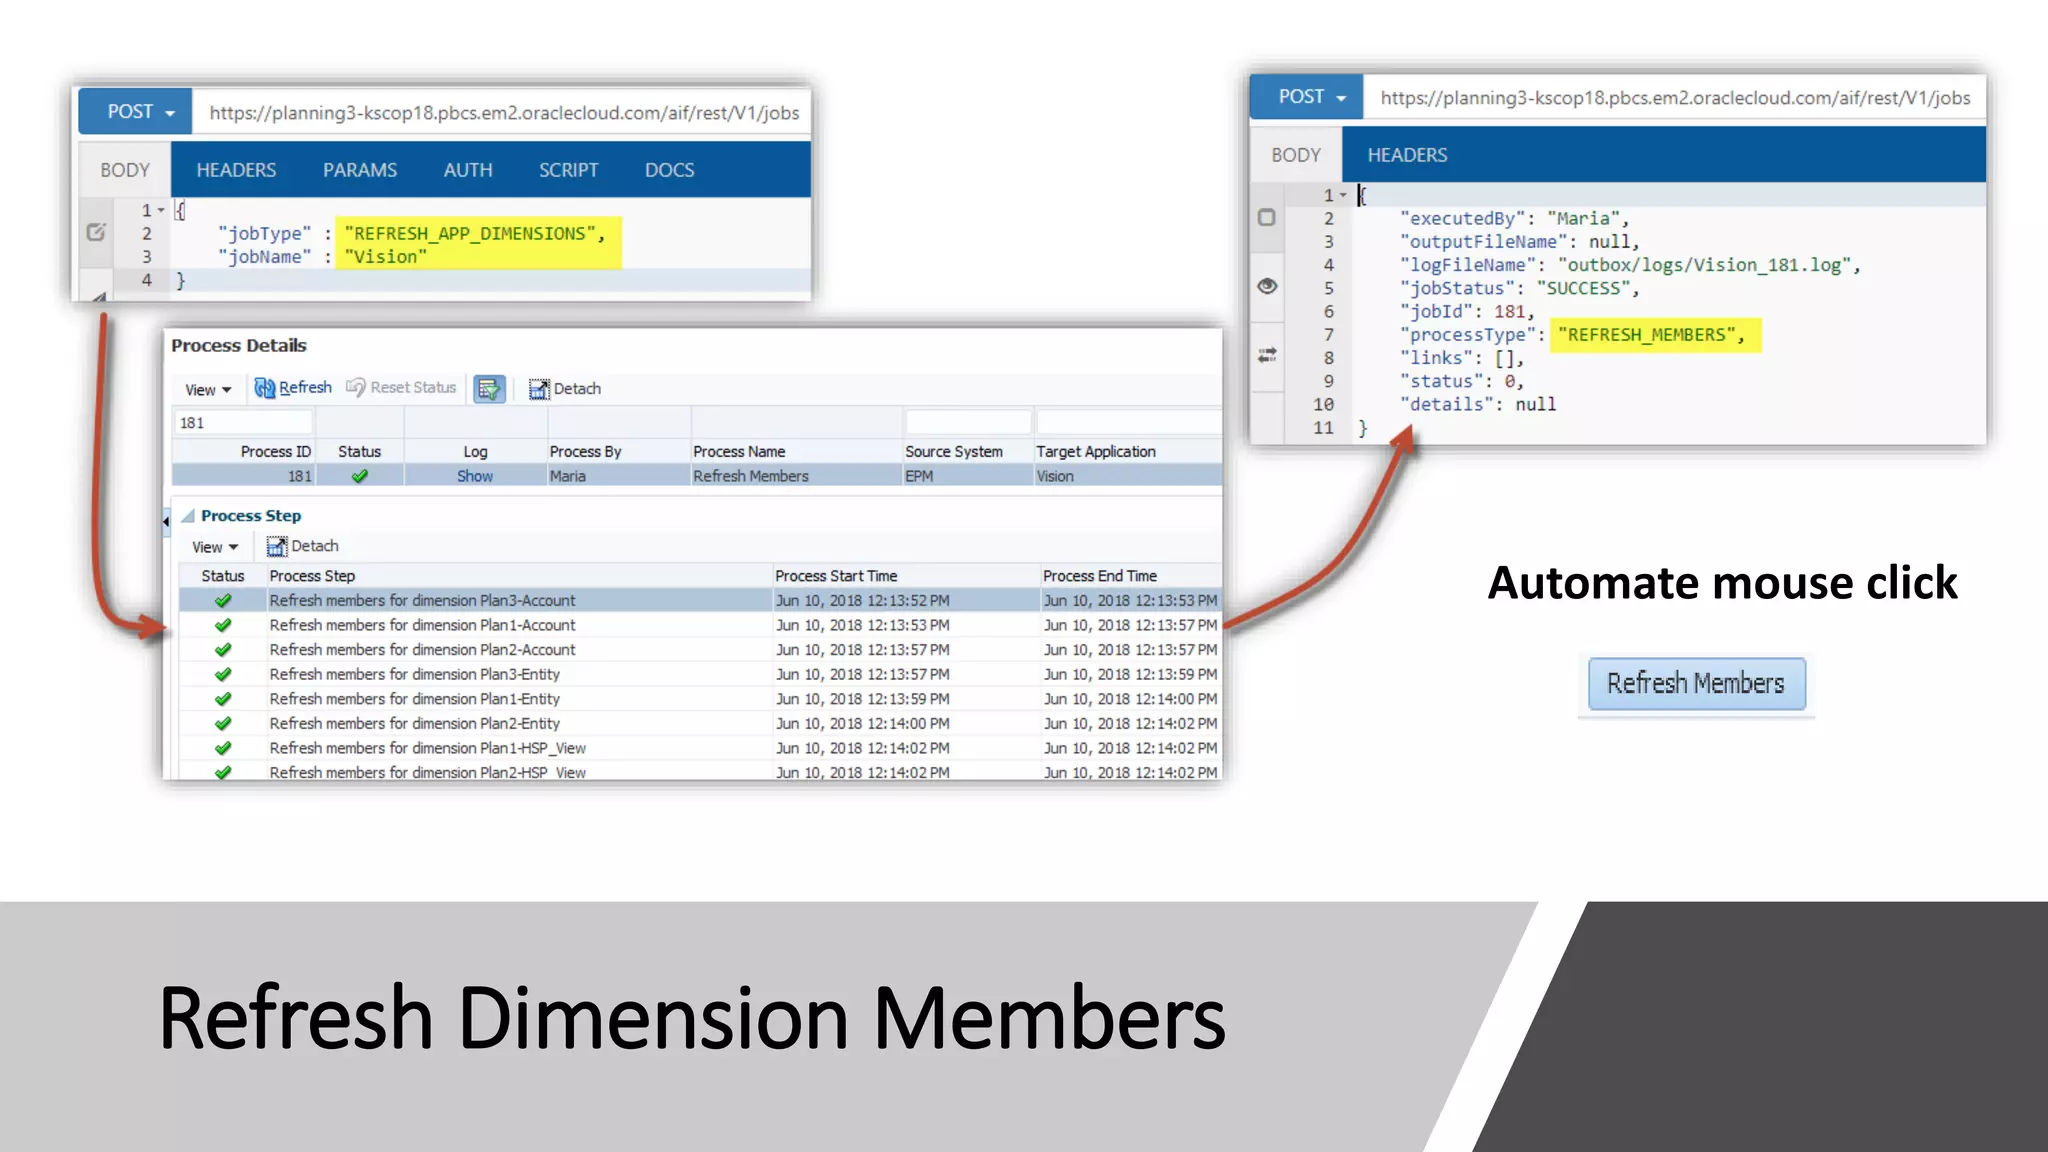Open POST method dropdown in left request panel
Screen dimensions: 2048x1152
point(135,112)
